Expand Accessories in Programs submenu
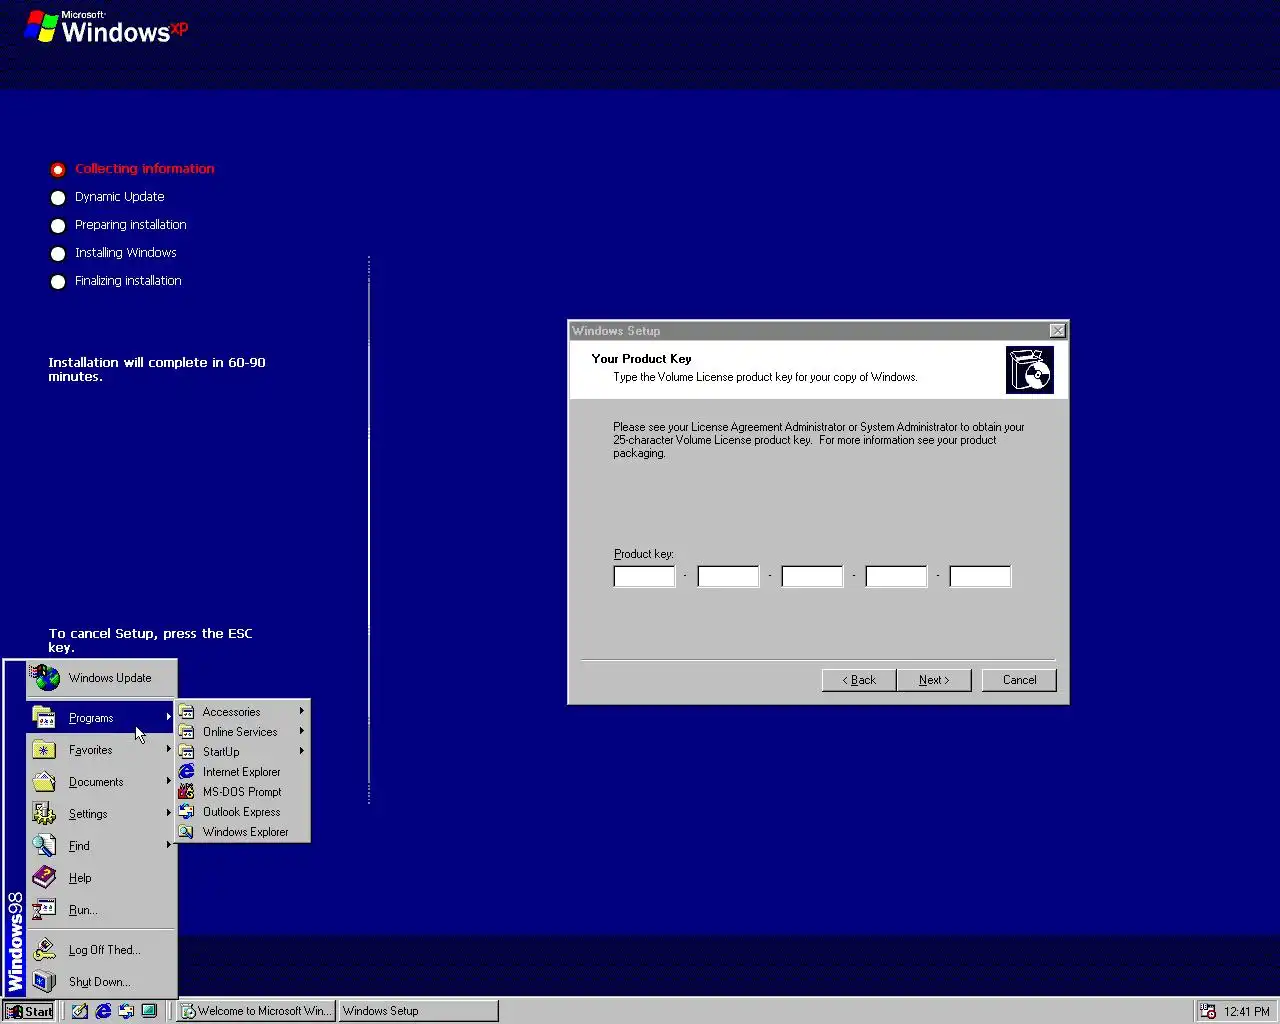Screen dimensions: 1280x1024 (242, 712)
